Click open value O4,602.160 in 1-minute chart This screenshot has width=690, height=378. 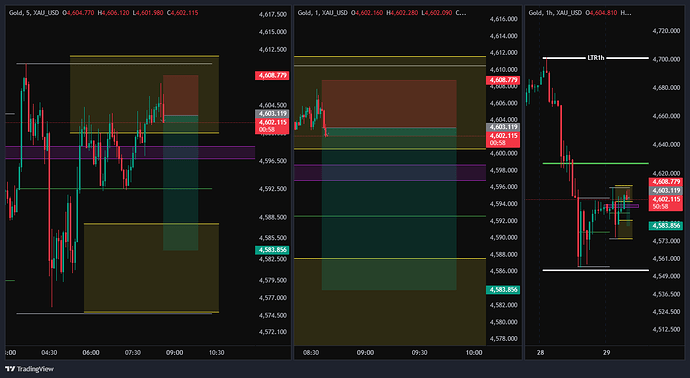(367, 13)
